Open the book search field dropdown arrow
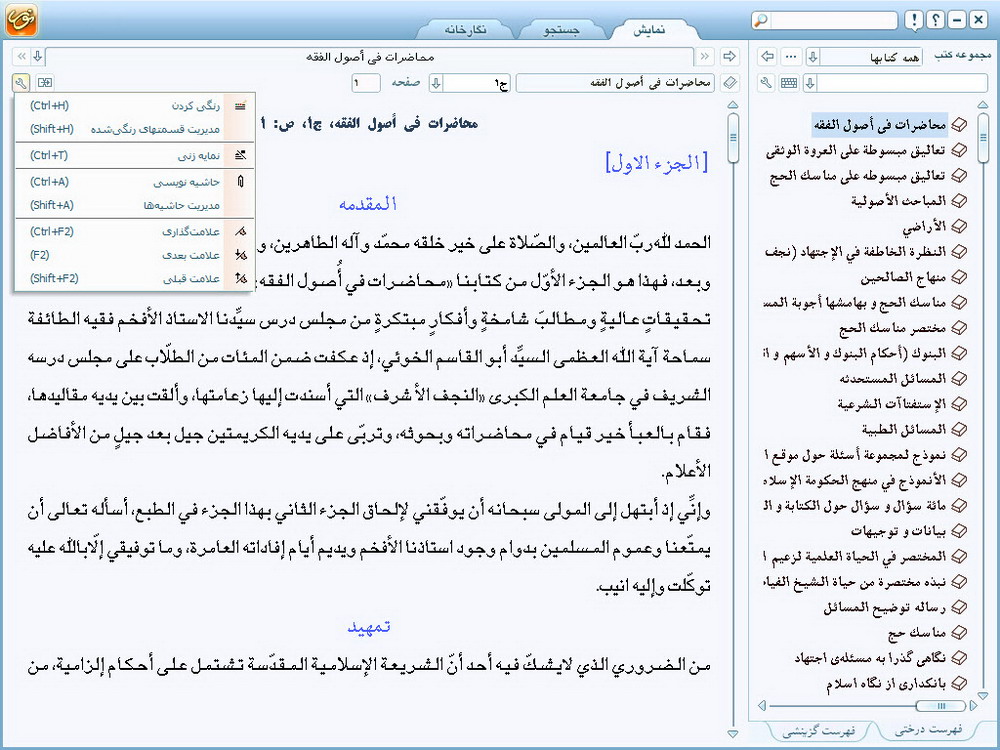Screen dimensions: 1000x750 (810, 83)
